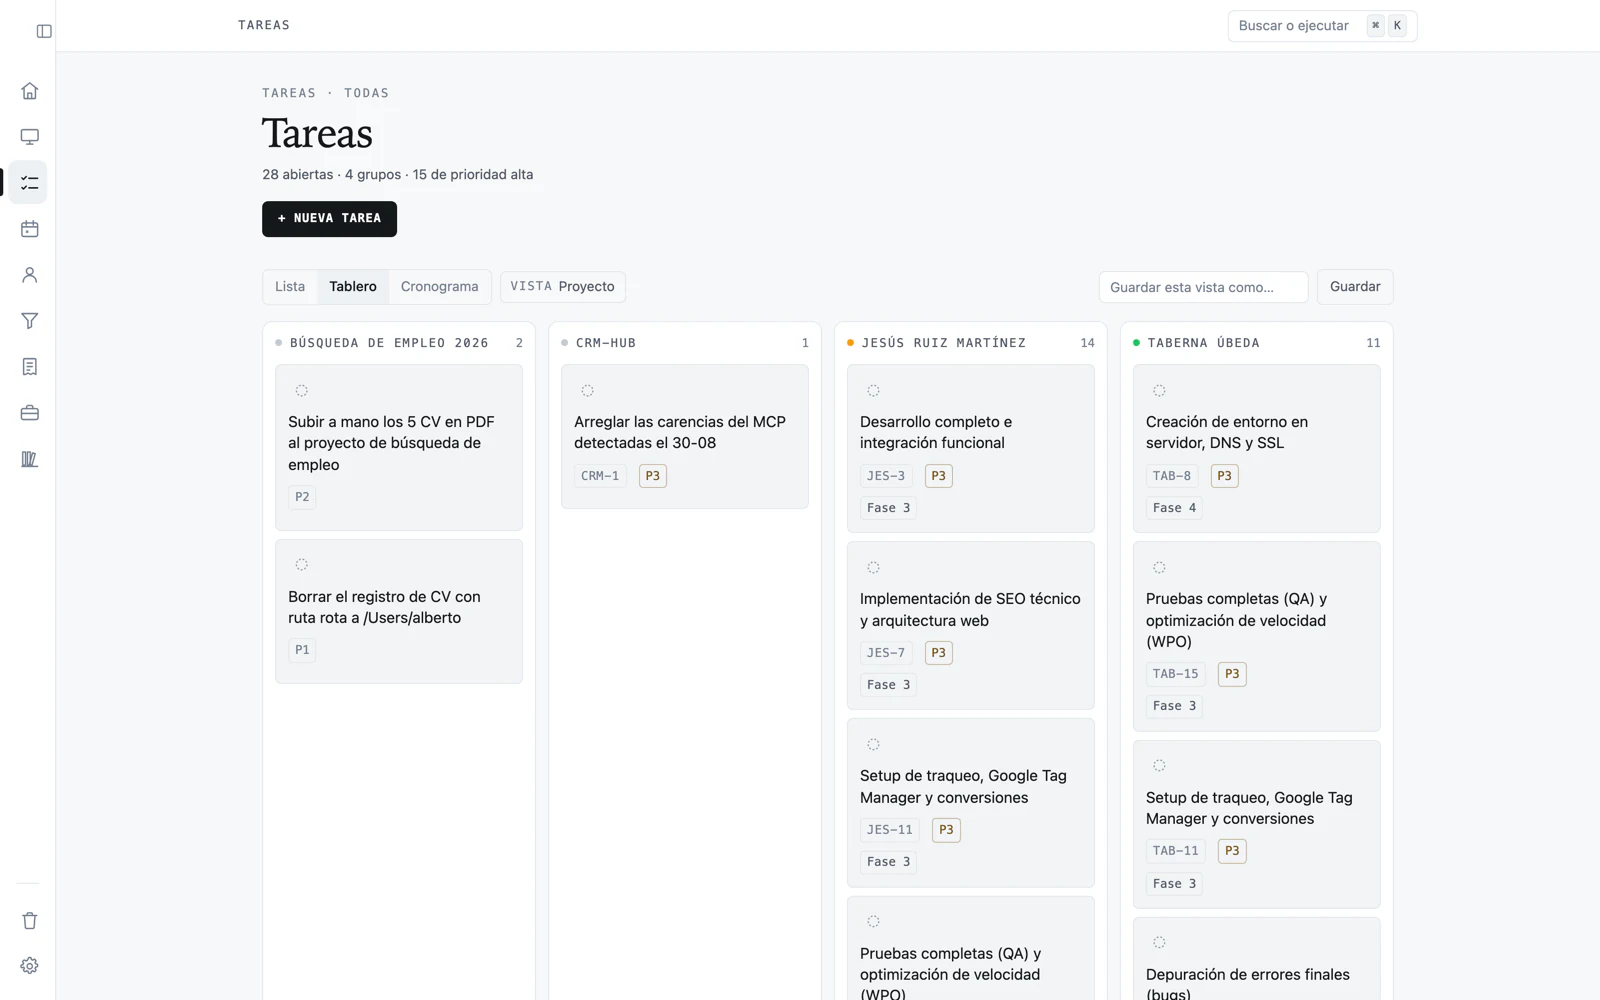The image size is (1600, 1000).
Task: Click the + NUEVA TAREA button
Action: pyautogui.click(x=329, y=219)
